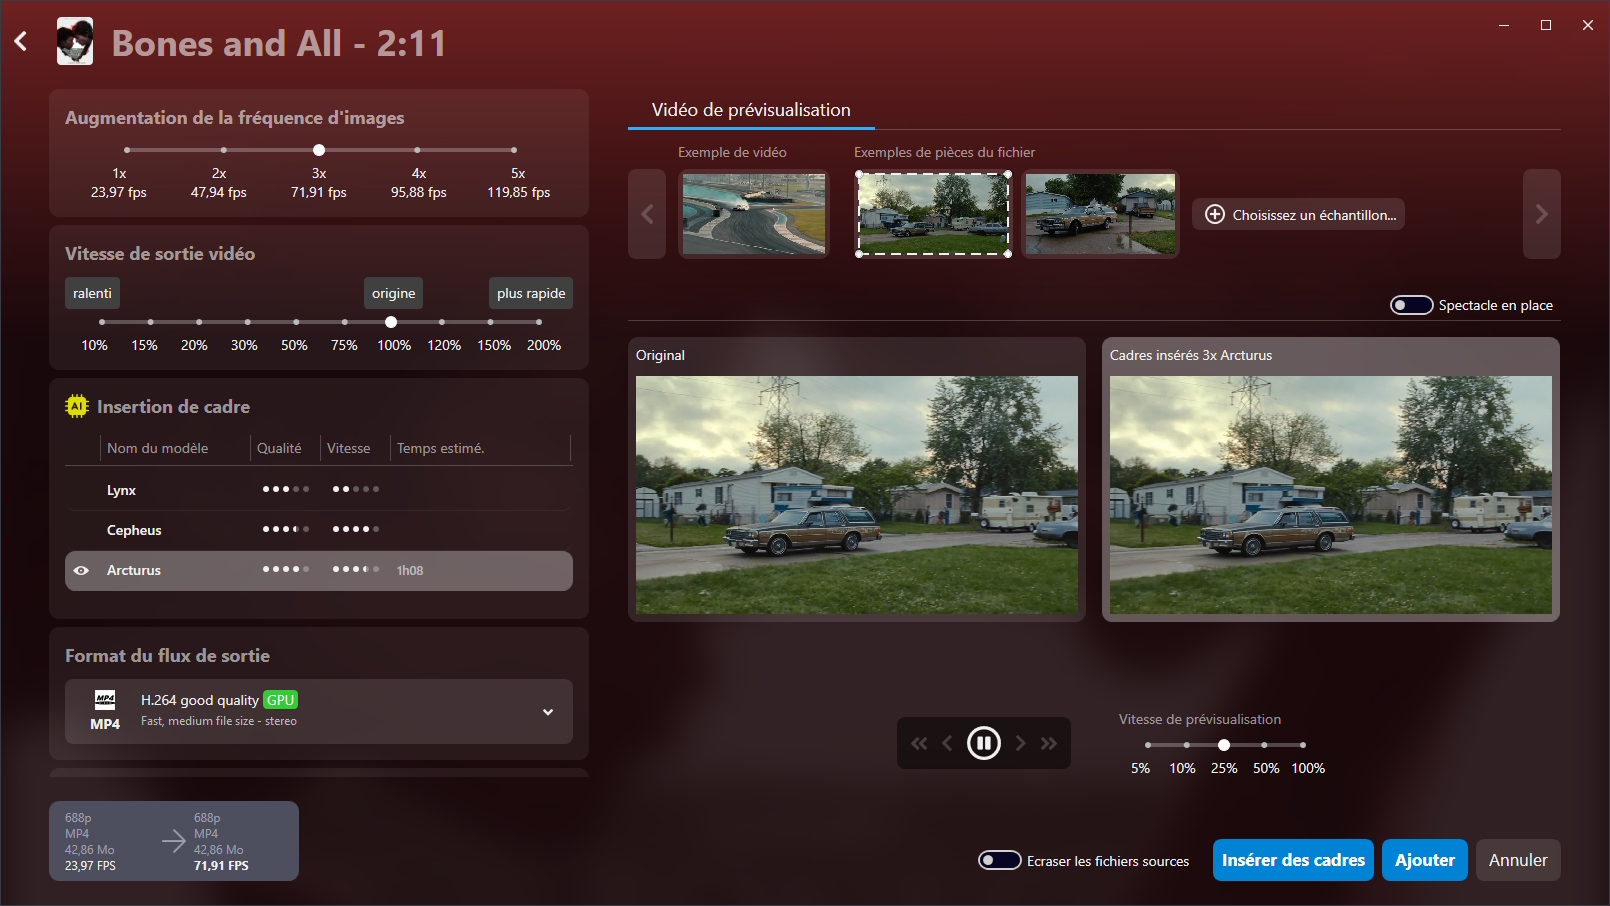Screen dimensions: 1610x906
Task: Set frame rate multiplier to 2x
Action: (x=223, y=150)
